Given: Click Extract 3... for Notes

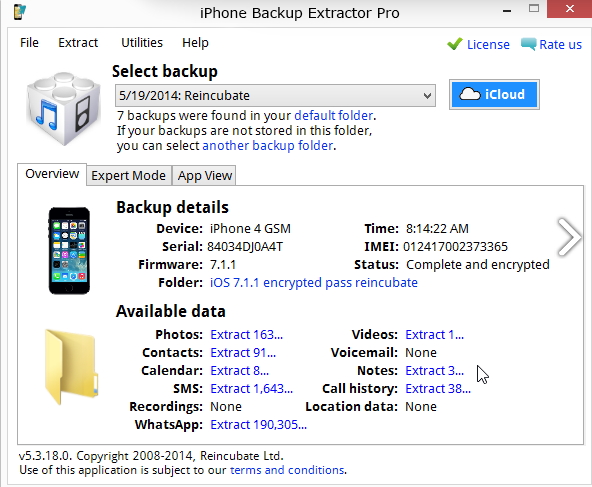Looking at the screenshot, I should click(435, 371).
